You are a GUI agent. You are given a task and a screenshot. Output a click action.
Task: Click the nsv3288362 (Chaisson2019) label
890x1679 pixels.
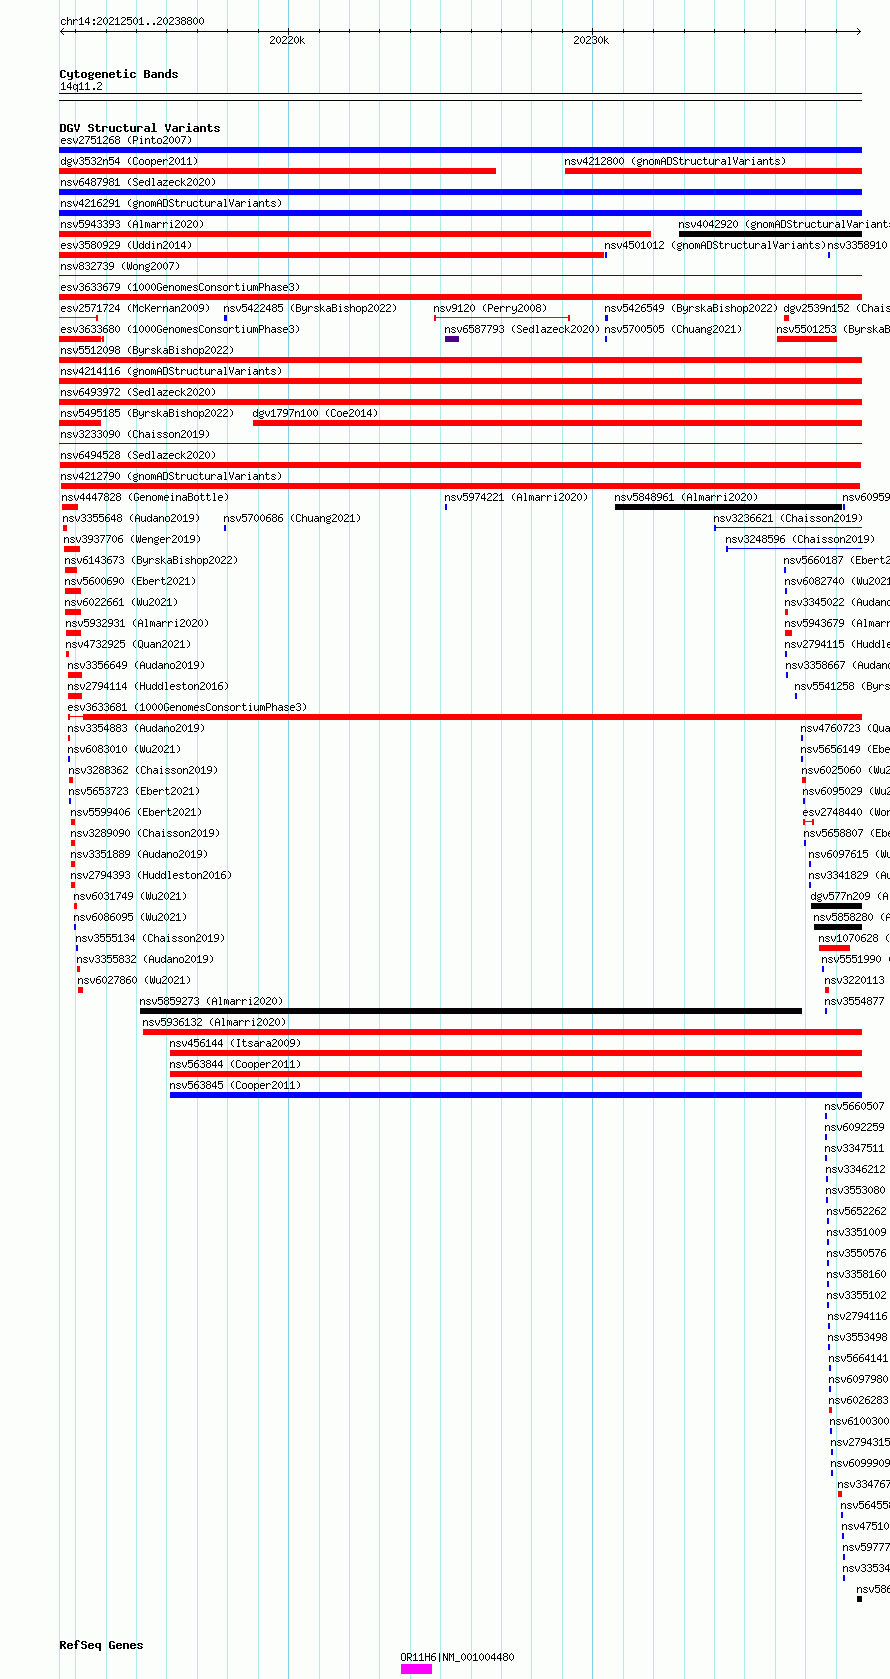[x=143, y=770]
